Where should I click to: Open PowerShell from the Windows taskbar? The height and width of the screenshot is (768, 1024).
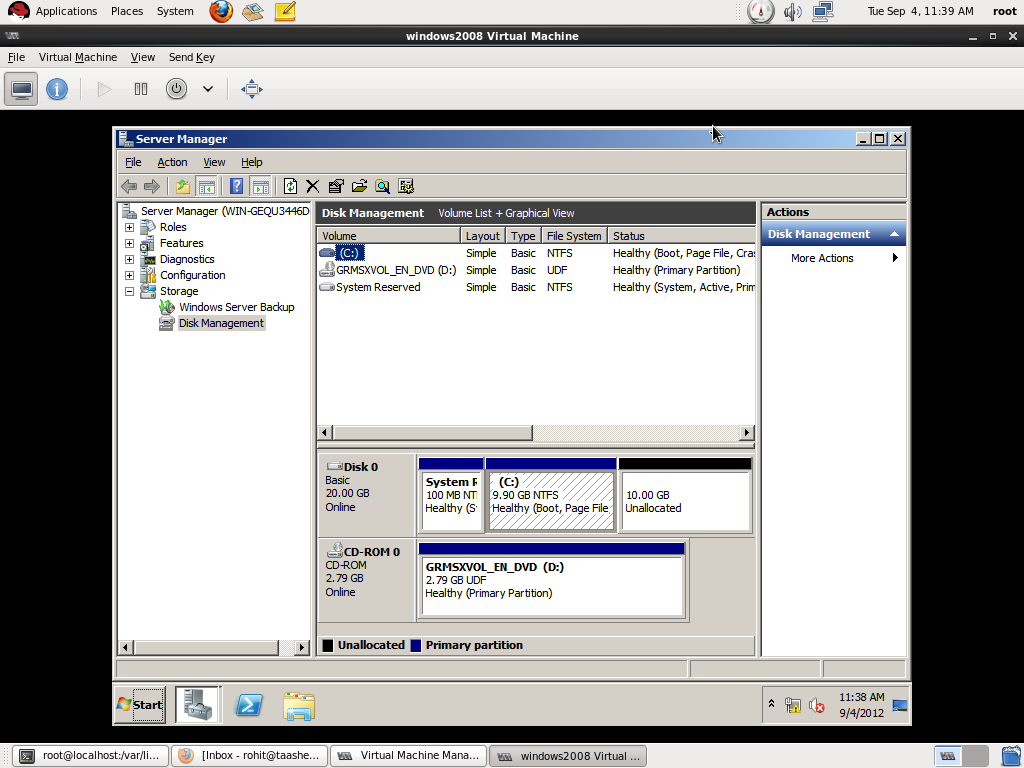249,705
